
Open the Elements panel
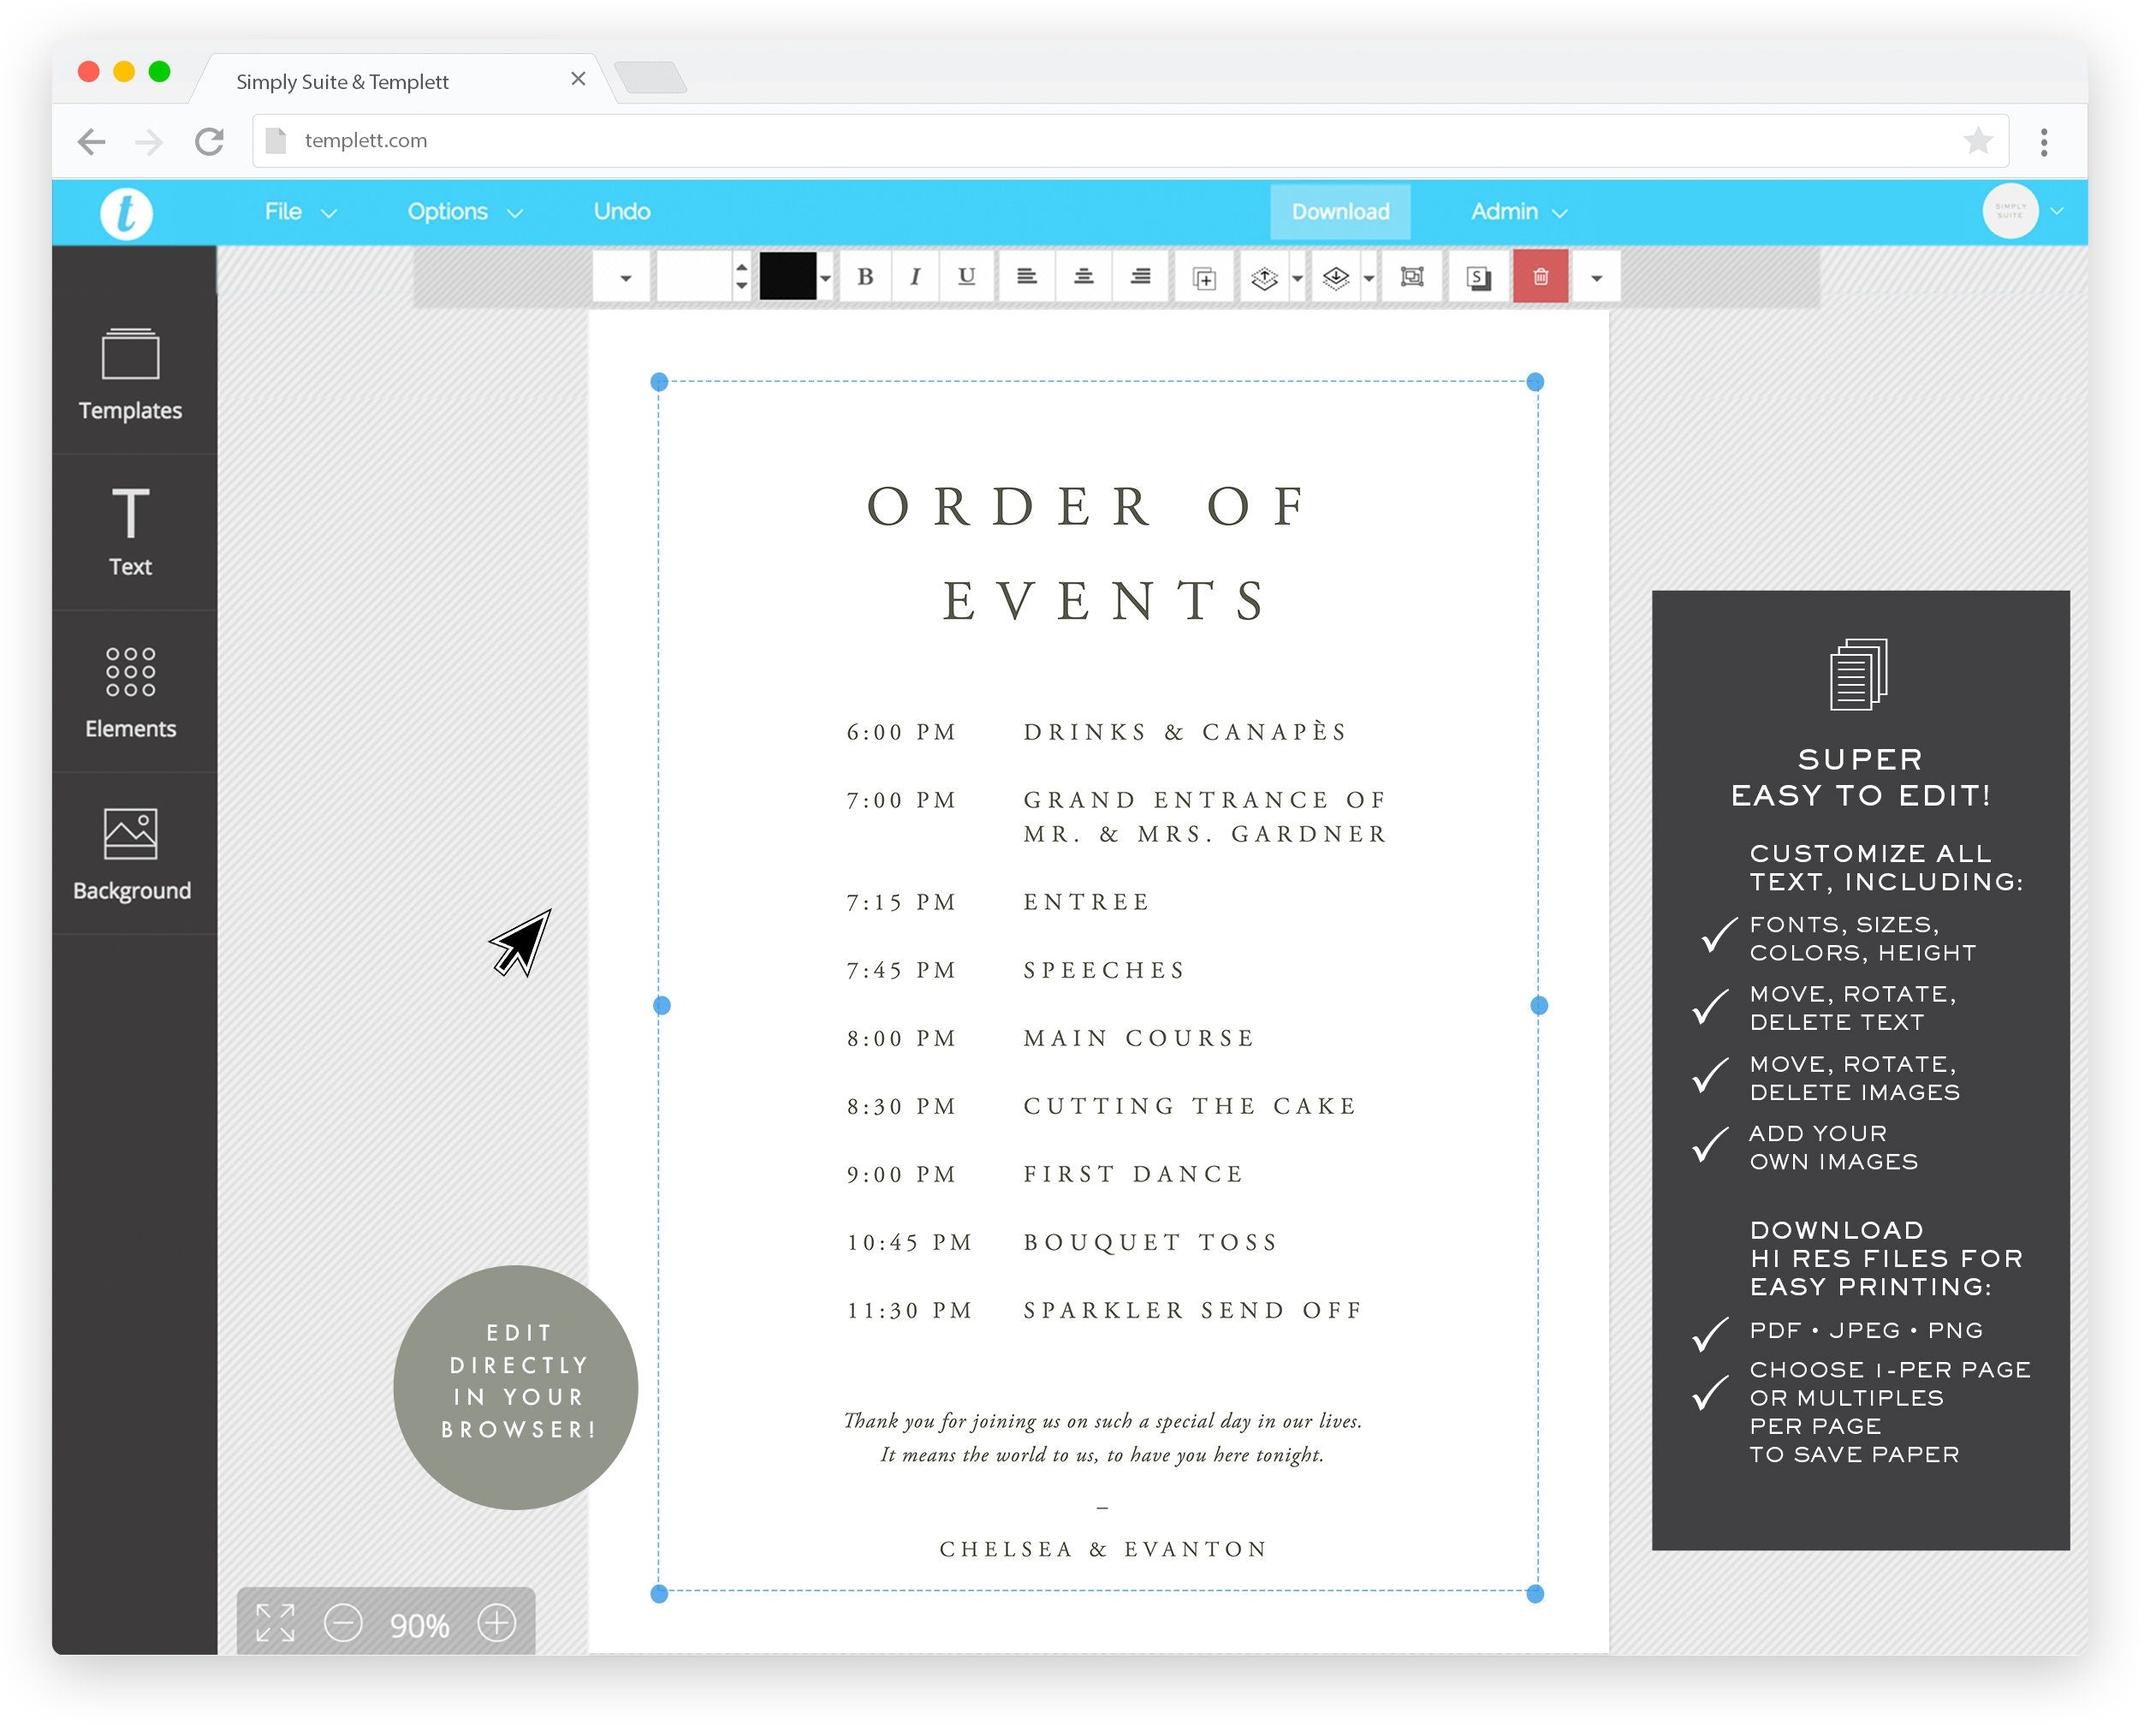[130, 692]
